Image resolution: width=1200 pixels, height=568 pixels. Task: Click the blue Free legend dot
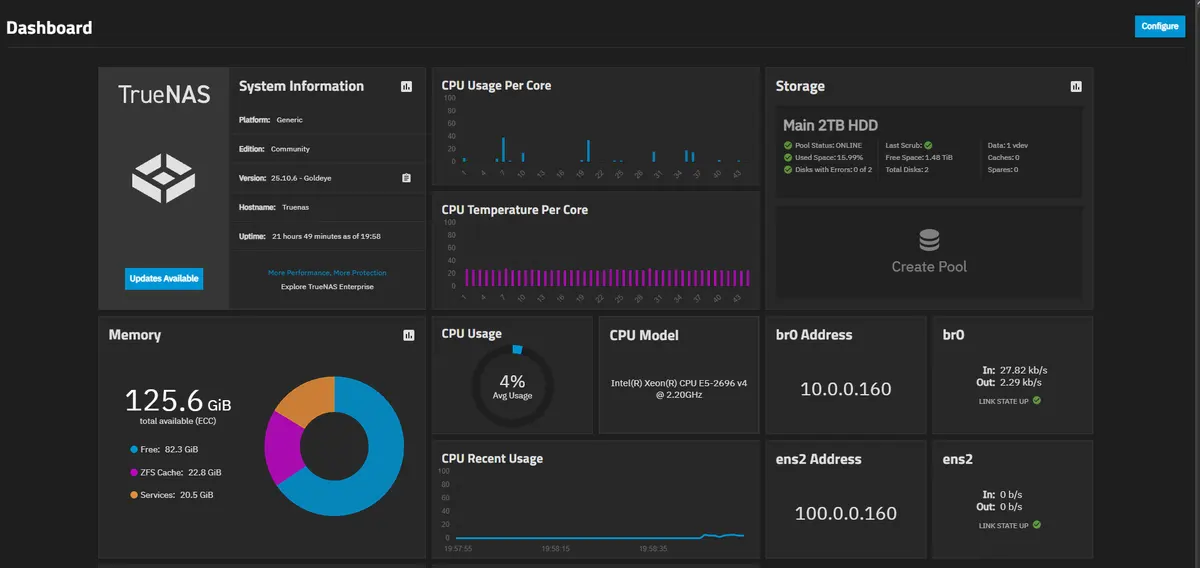tap(134, 450)
